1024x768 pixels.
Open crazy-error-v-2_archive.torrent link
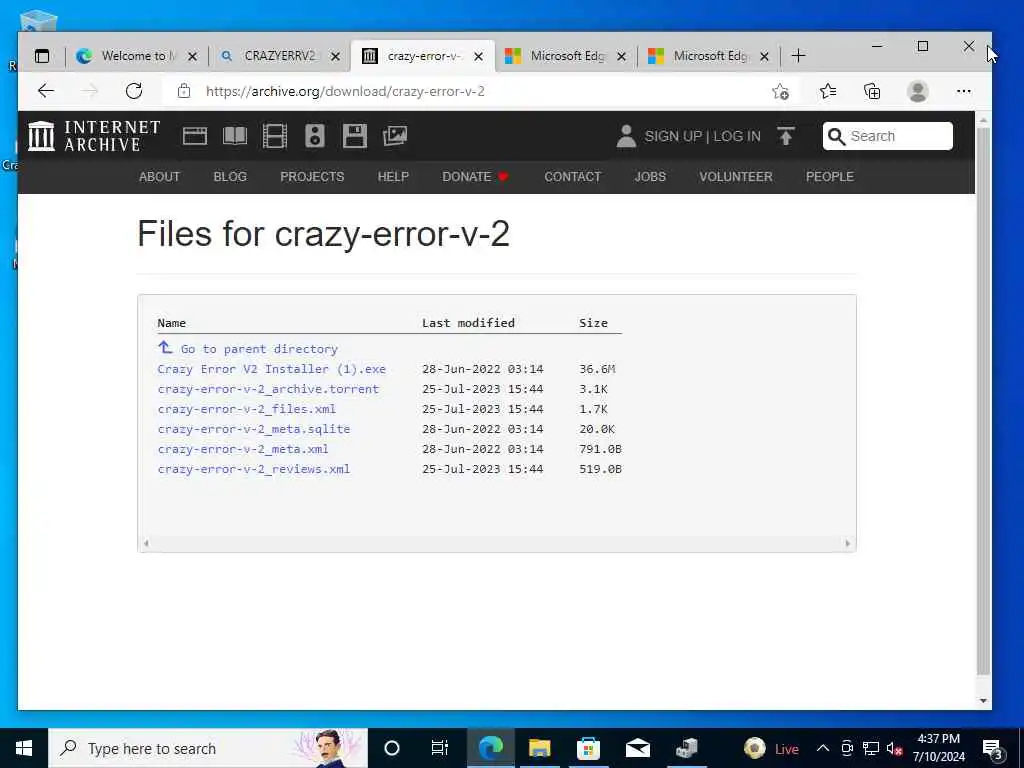pyautogui.click(x=268, y=389)
